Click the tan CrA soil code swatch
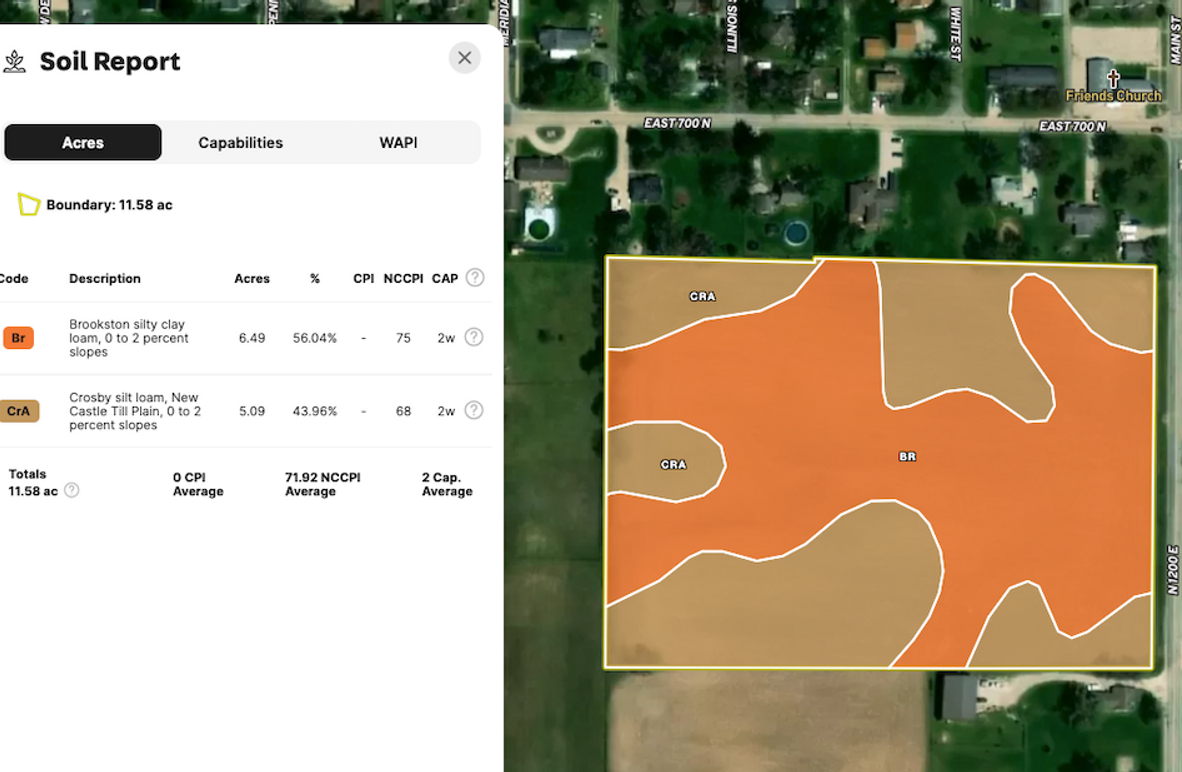This screenshot has width=1182, height=772. [19, 411]
